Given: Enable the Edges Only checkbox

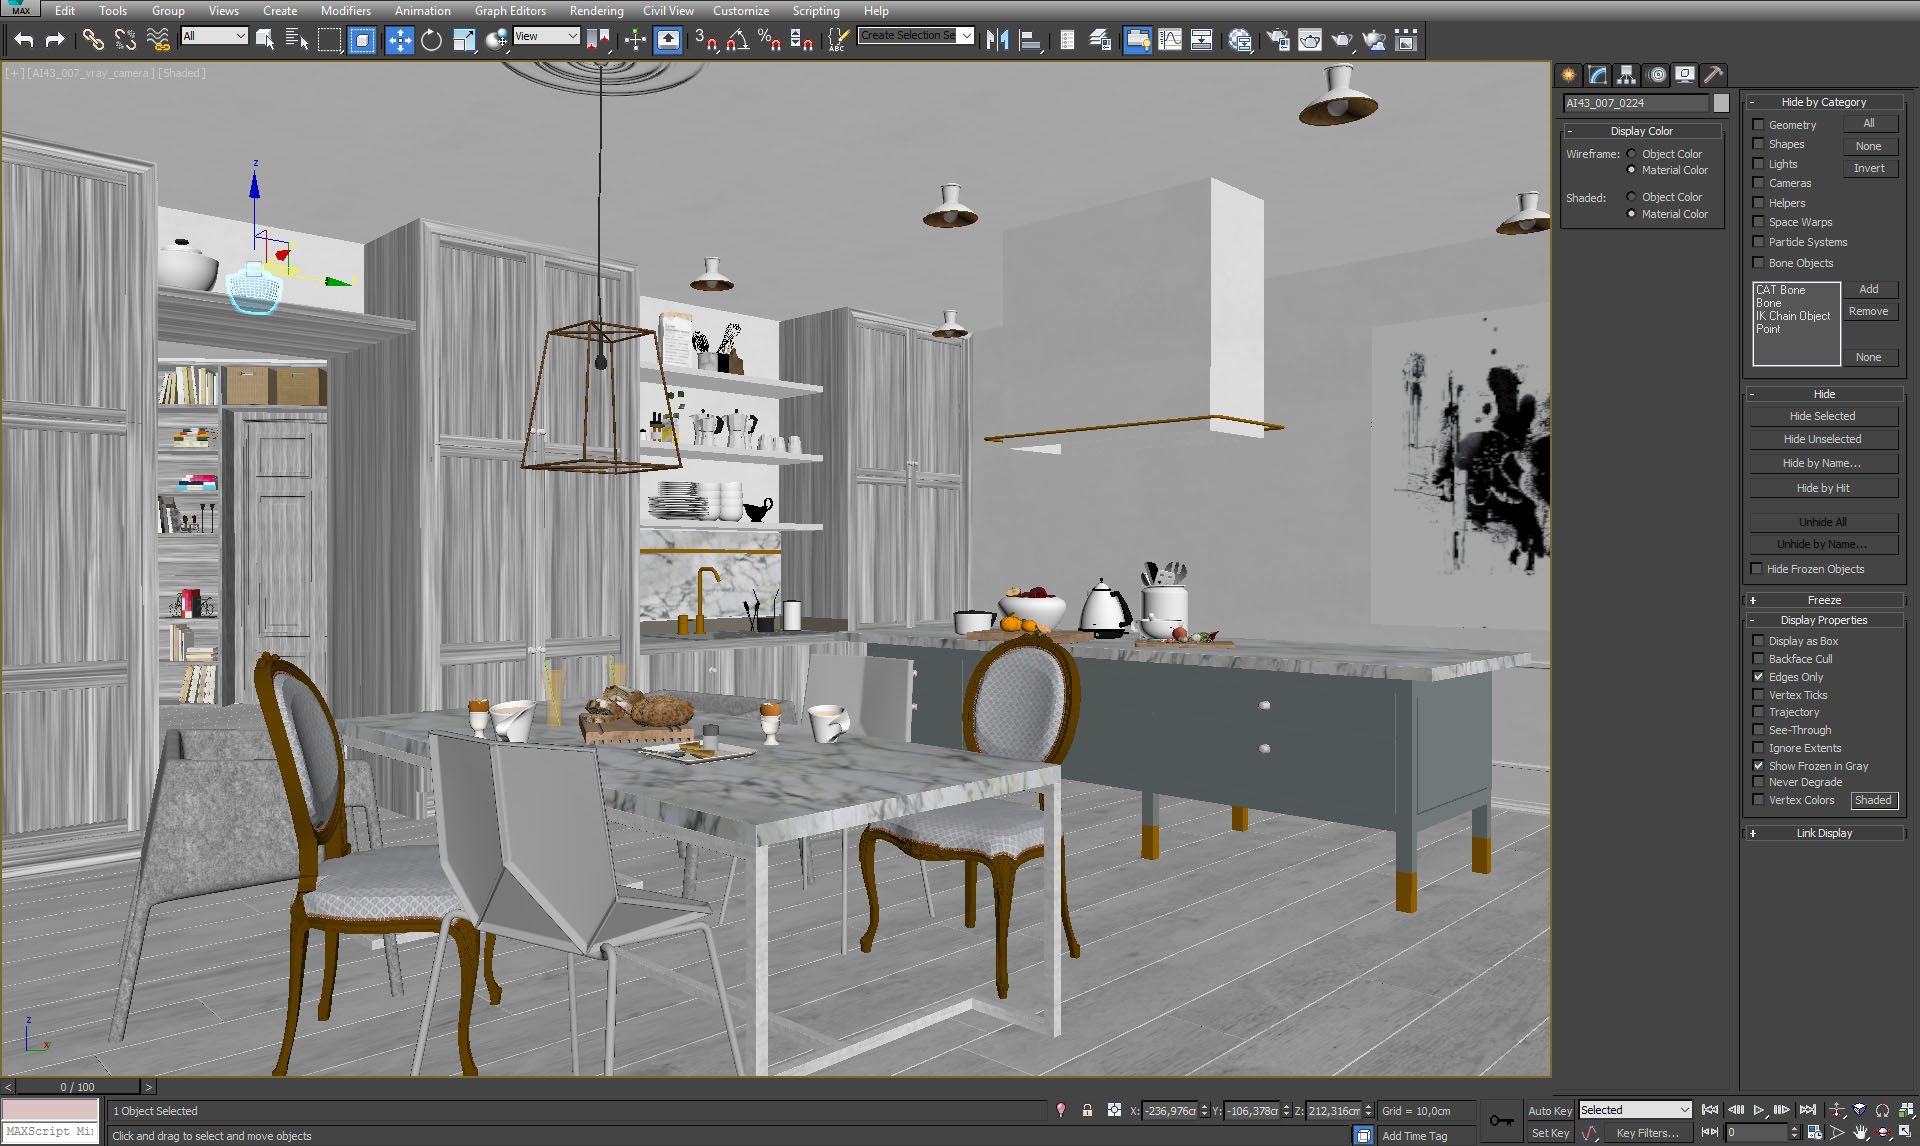Looking at the screenshot, I should pyautogui.click(x=1758, y=677).
